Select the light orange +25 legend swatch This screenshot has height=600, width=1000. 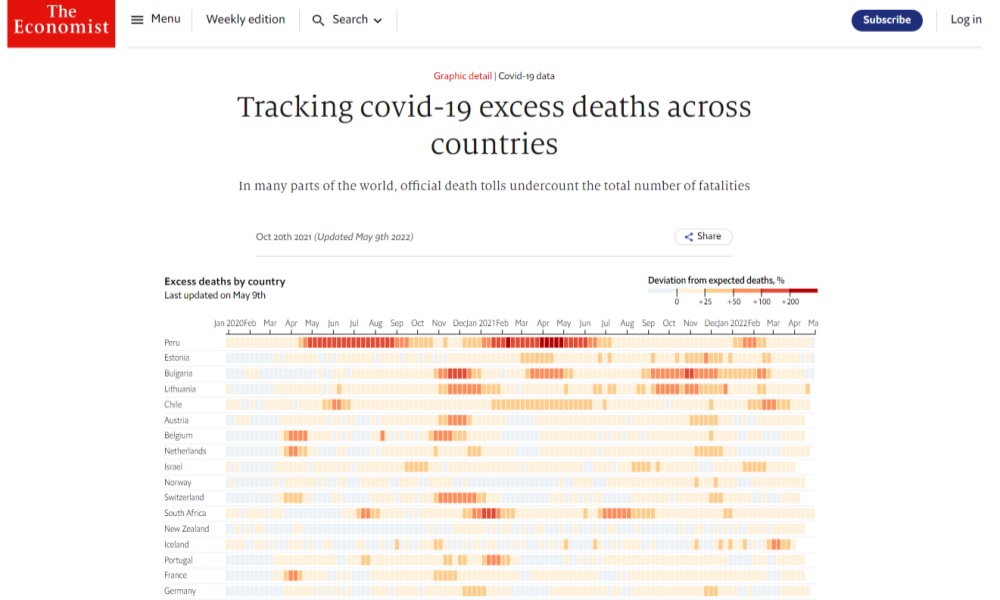click(719, 291)
